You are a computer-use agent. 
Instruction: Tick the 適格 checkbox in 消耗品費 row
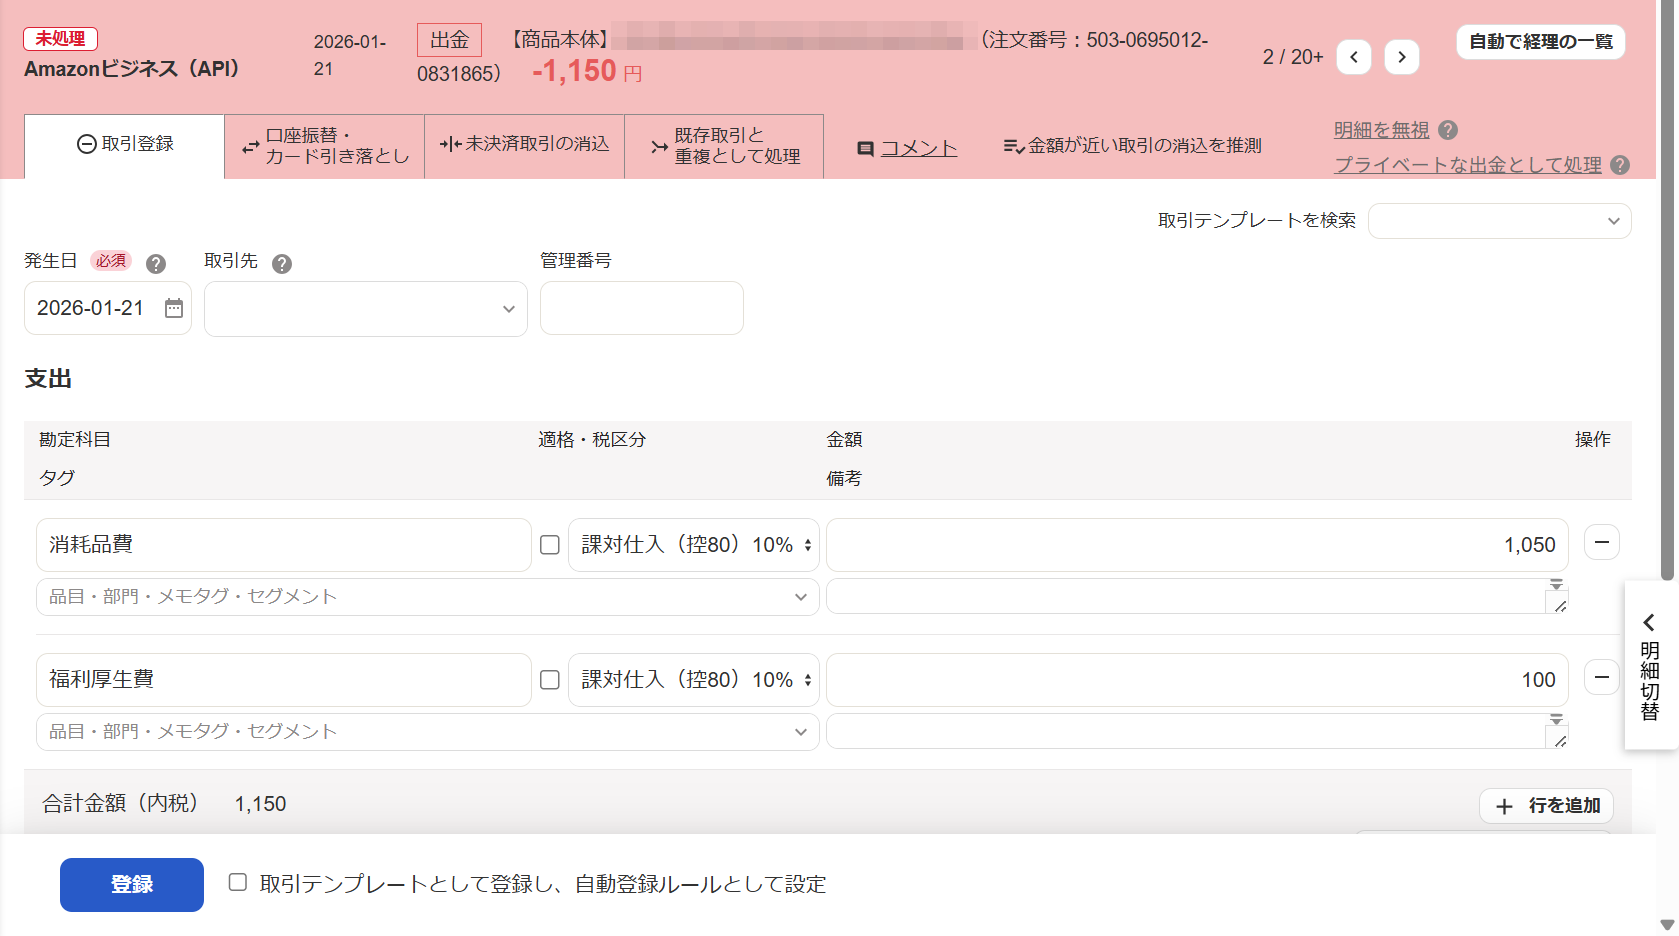pyautogui.click(x=550, y=545)
